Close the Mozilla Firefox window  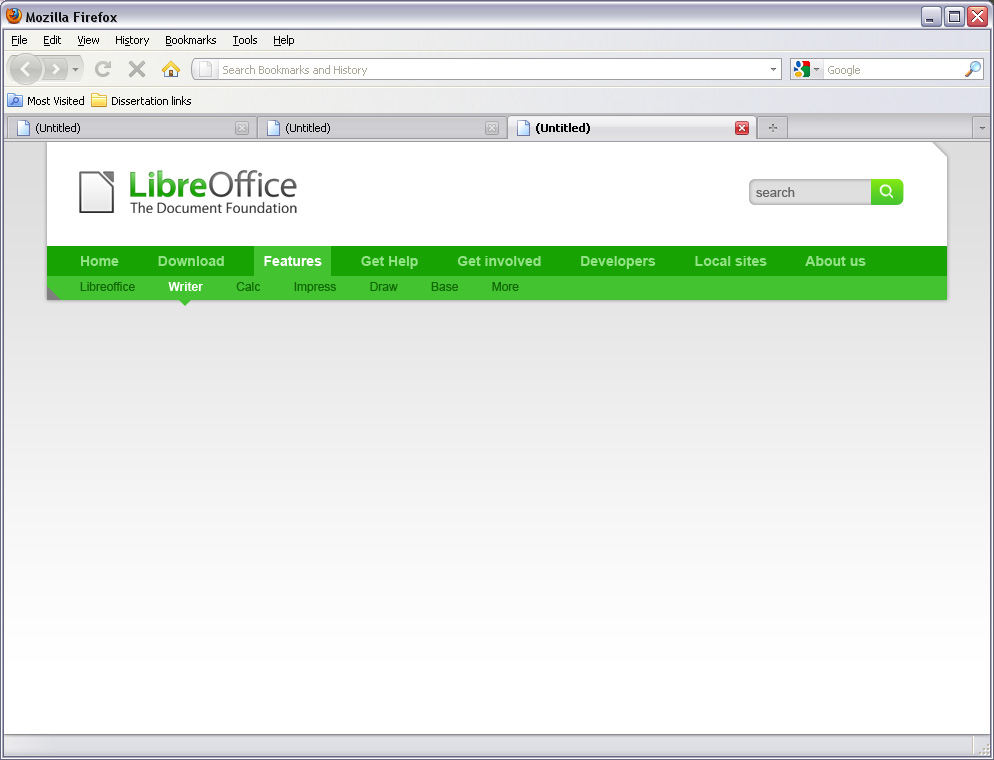tap(977, 16)
